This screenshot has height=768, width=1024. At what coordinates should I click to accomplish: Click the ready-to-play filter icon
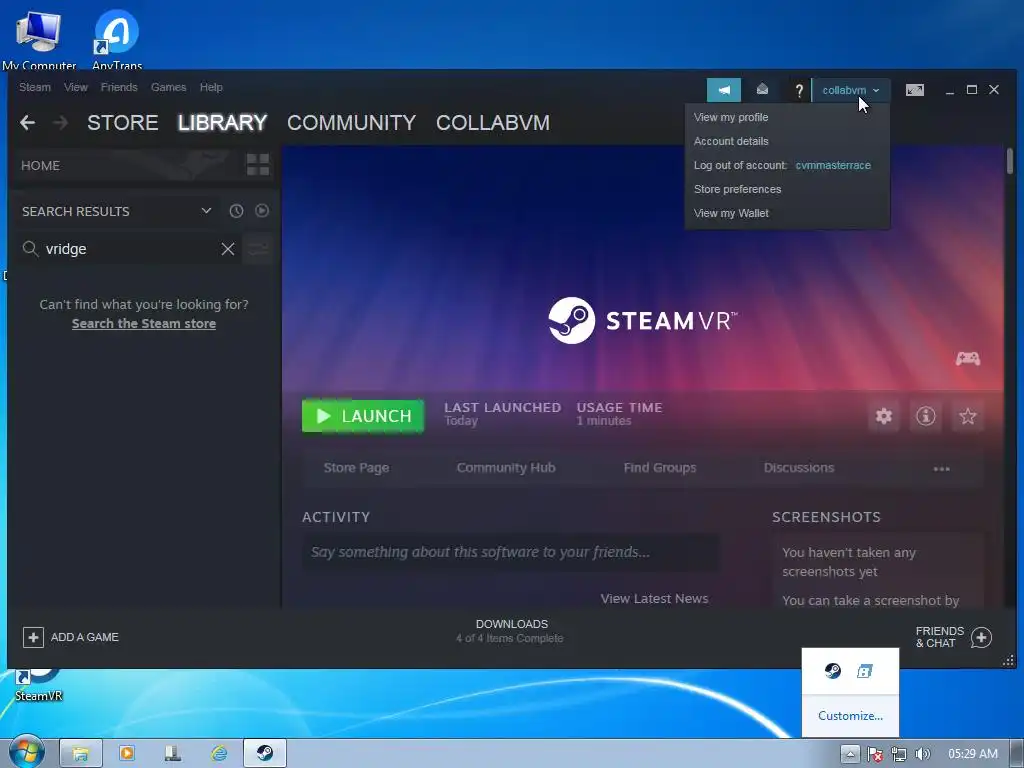click(x=262, y=211)
